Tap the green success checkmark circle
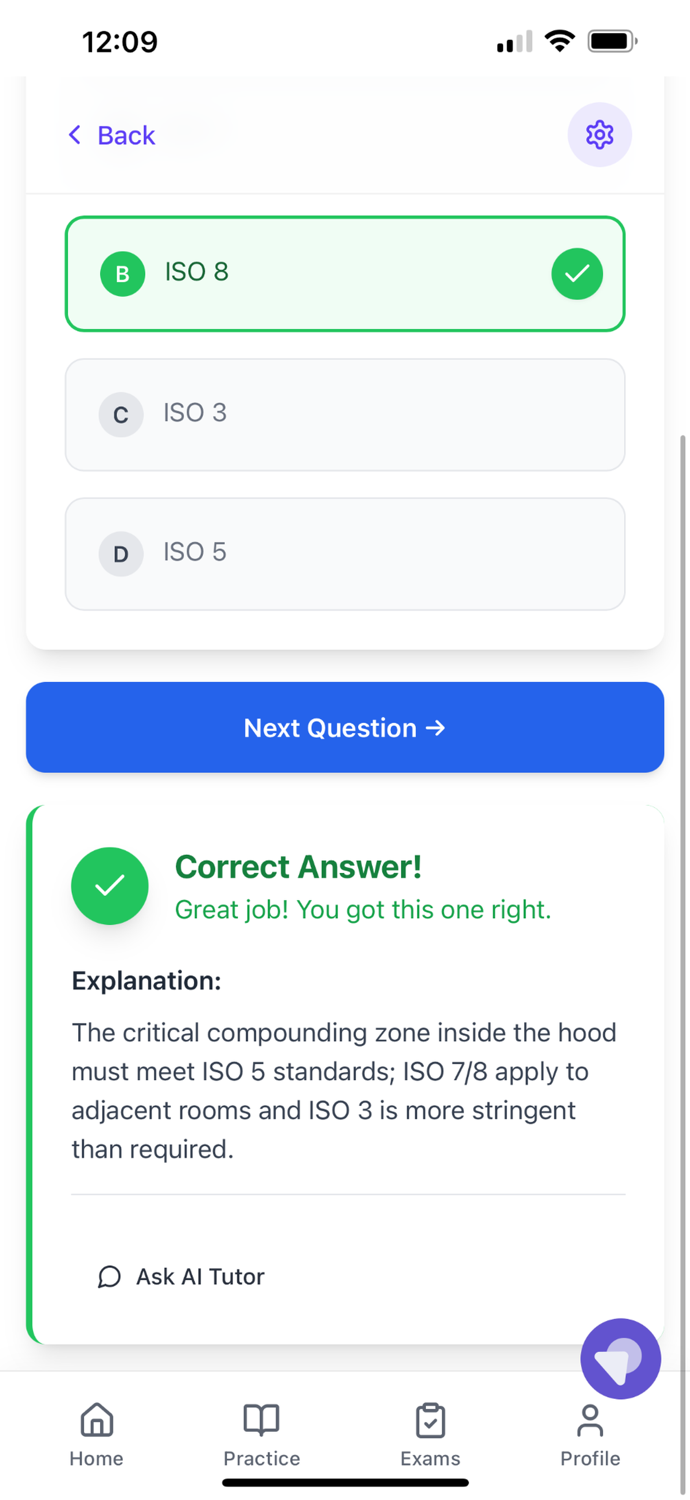Viewport: 690px width, 1500px height. pyautogui.click(x=110, y=886)
